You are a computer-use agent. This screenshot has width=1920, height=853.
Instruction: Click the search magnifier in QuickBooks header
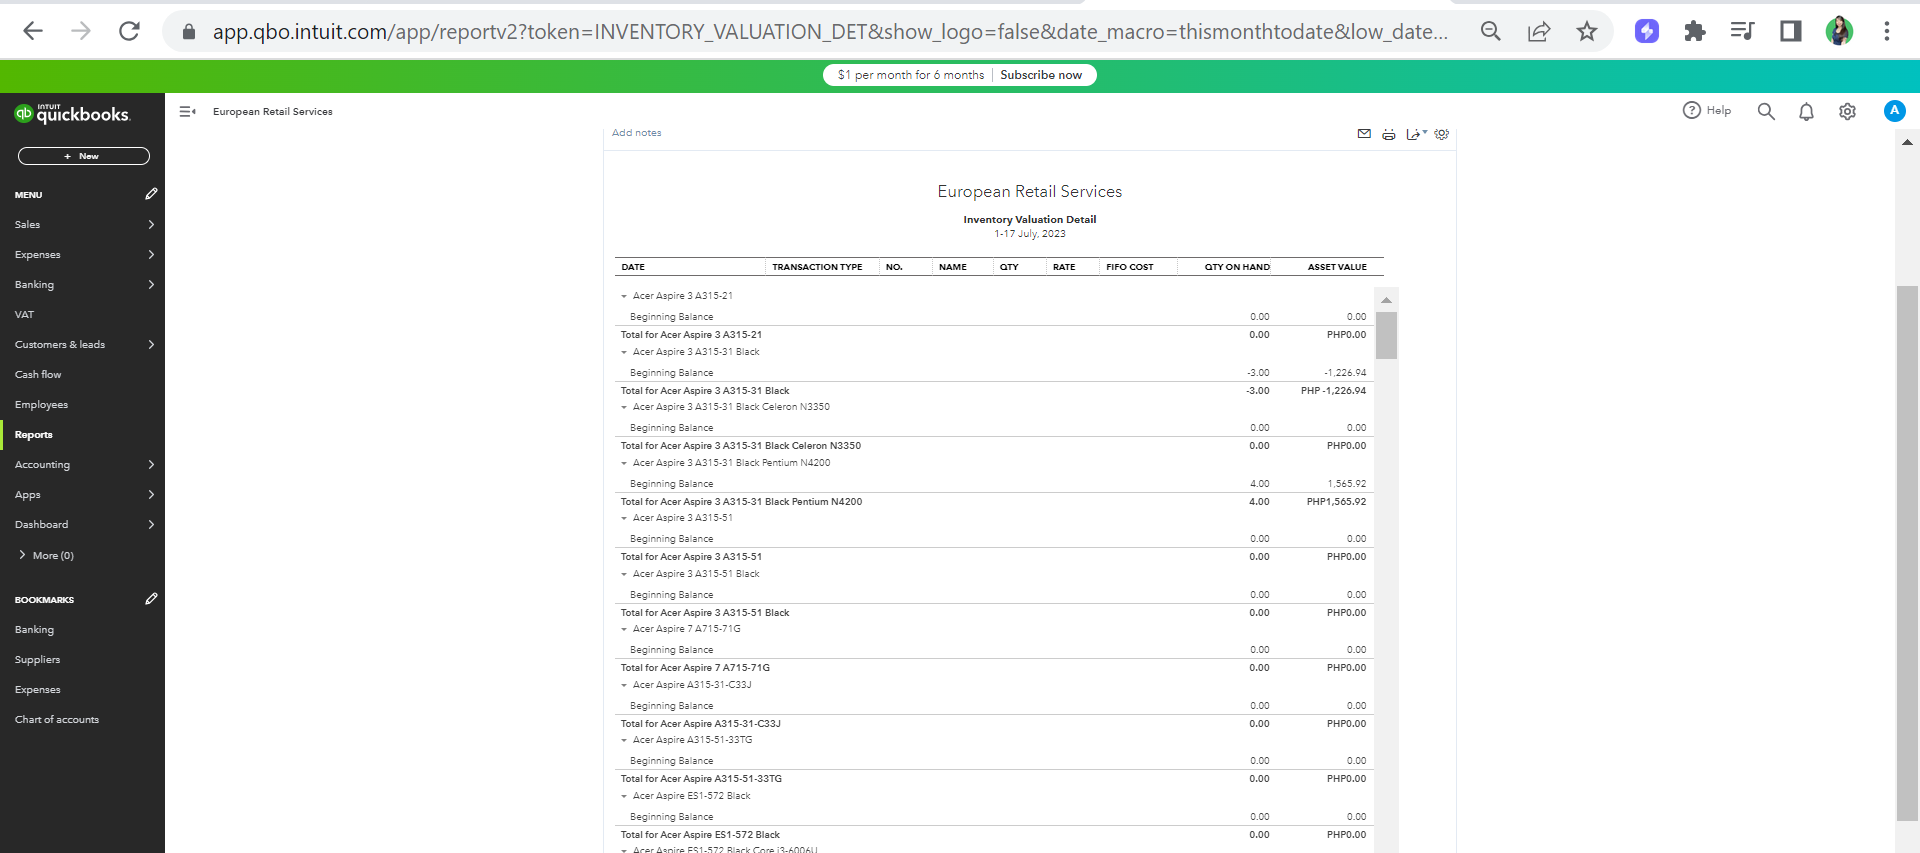click(x=1766, y=111)
